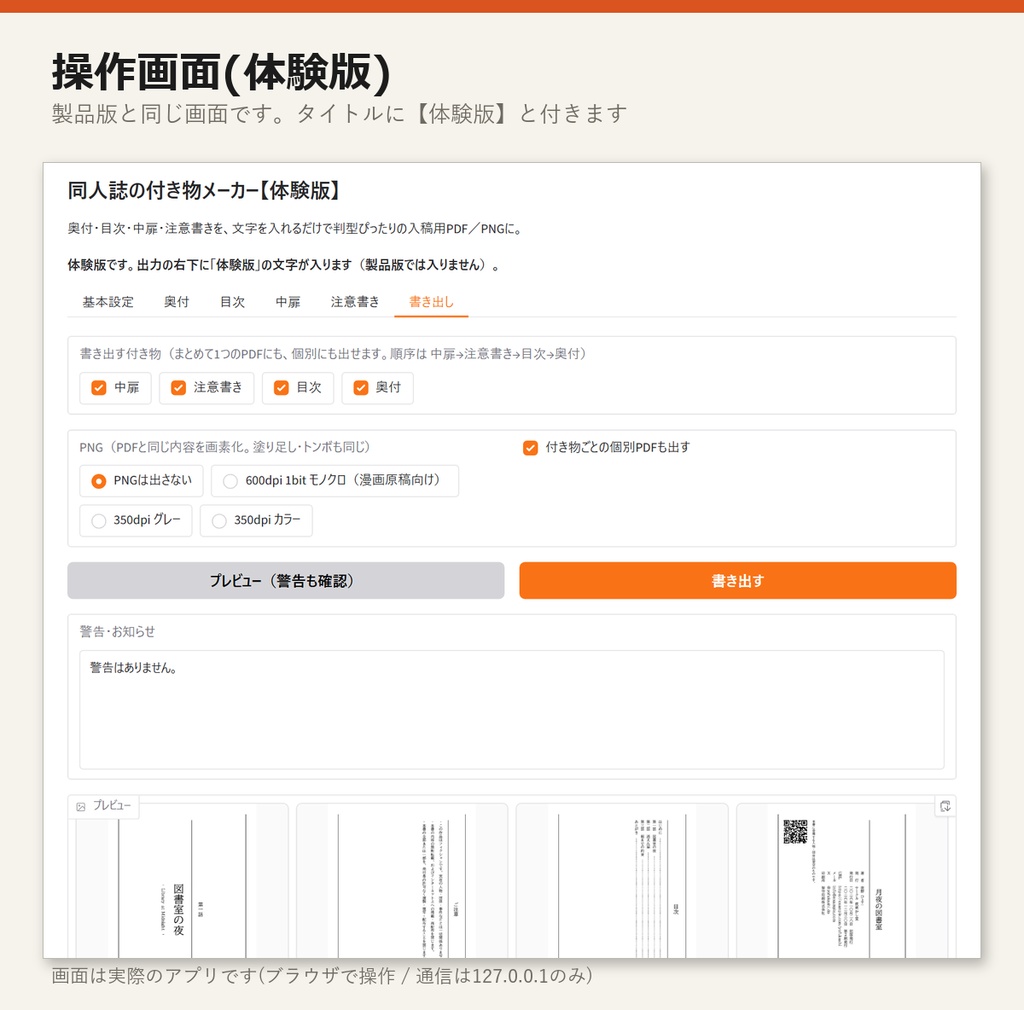Toggle the 注意書き export checkbox
1024x1010 pixels.
tap(178, 388)
